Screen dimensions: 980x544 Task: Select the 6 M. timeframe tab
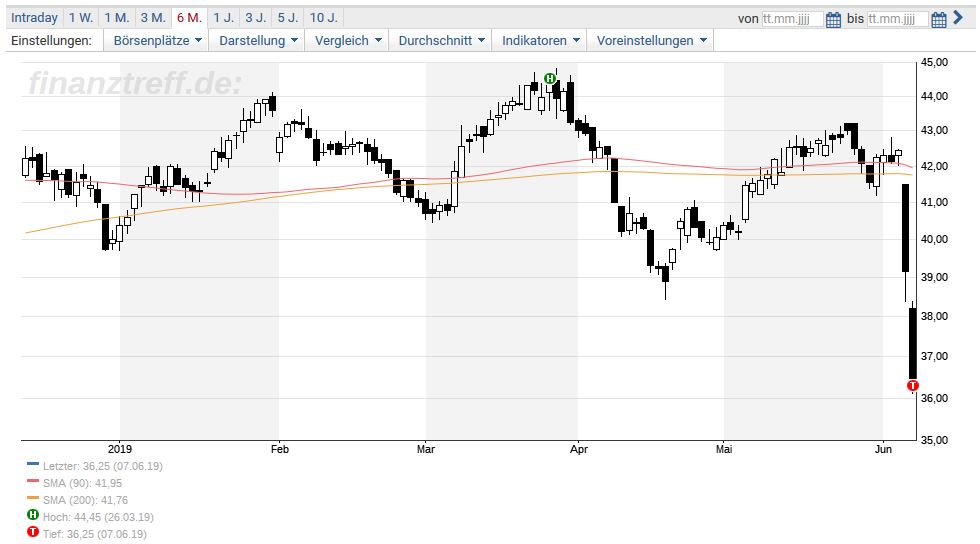189,18
